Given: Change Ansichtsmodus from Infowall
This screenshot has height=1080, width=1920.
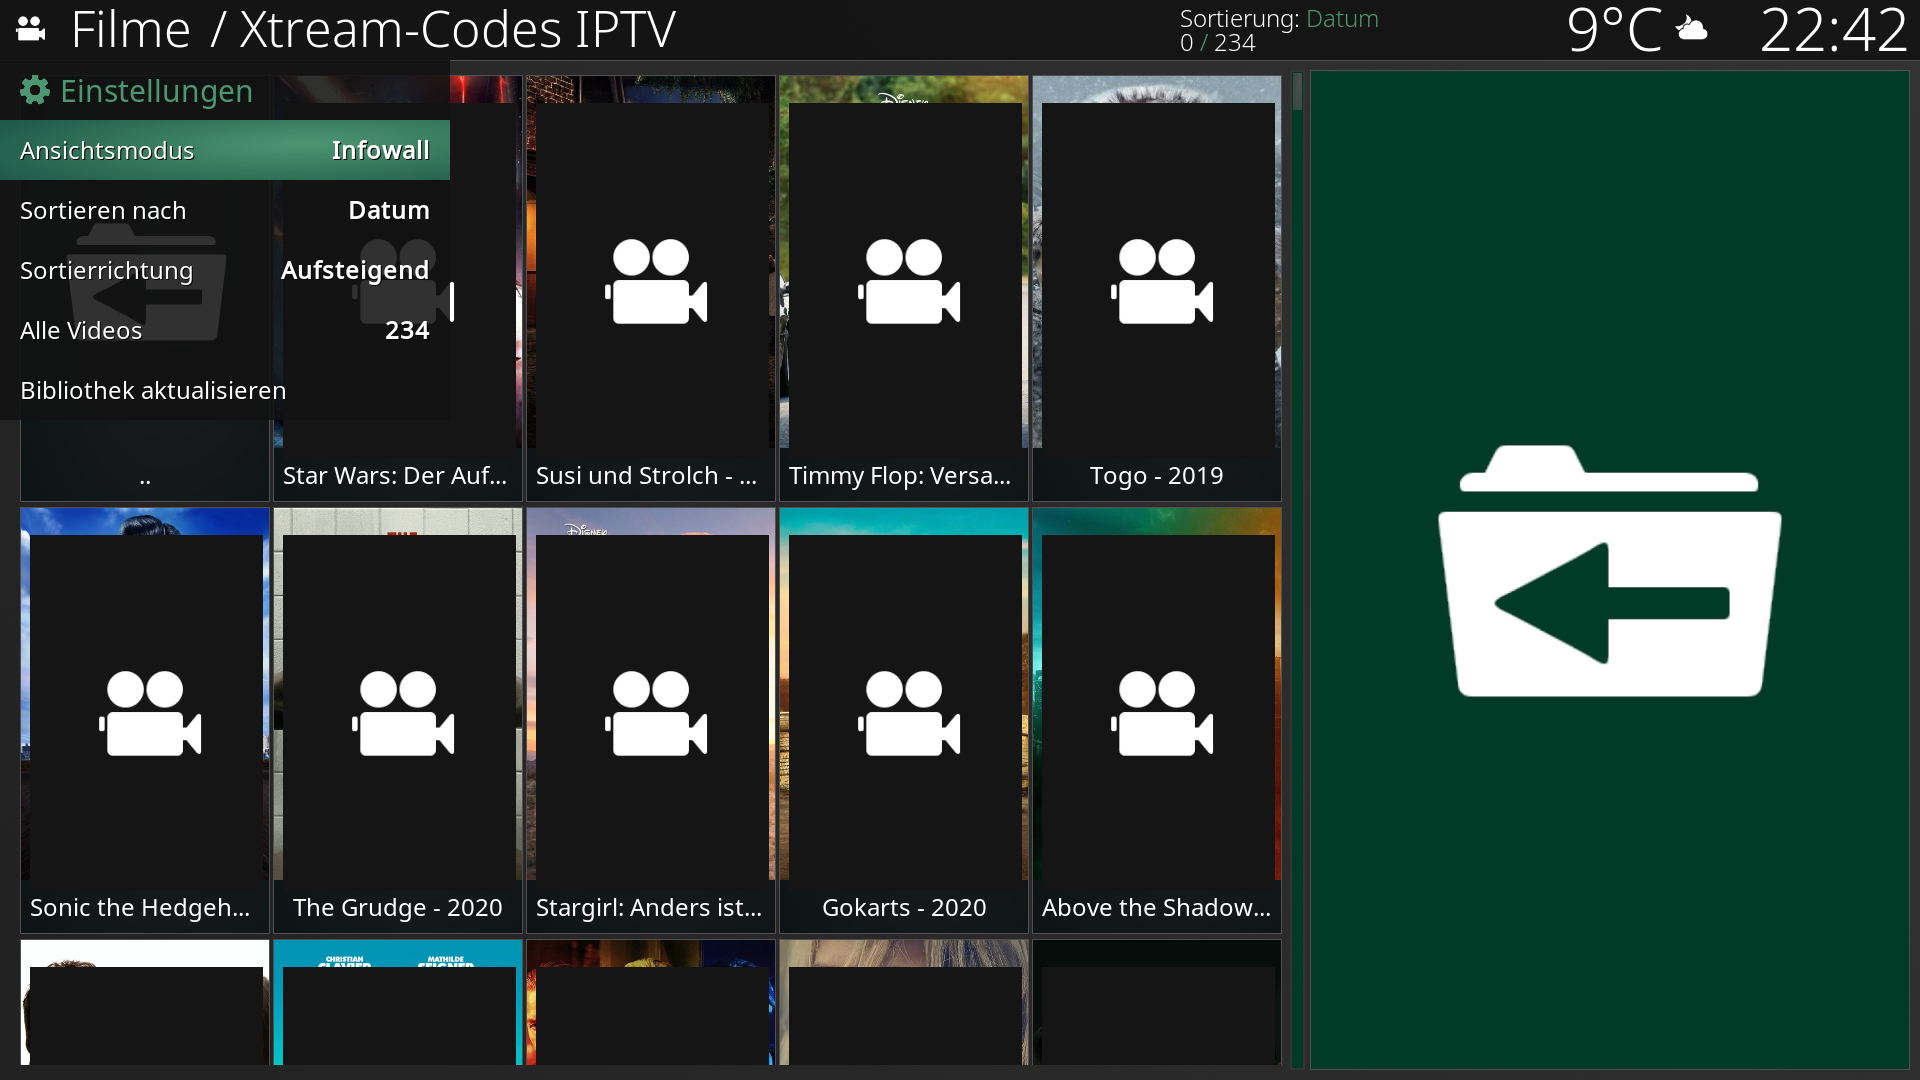Looking at the screenshot, I should (225, 150).
